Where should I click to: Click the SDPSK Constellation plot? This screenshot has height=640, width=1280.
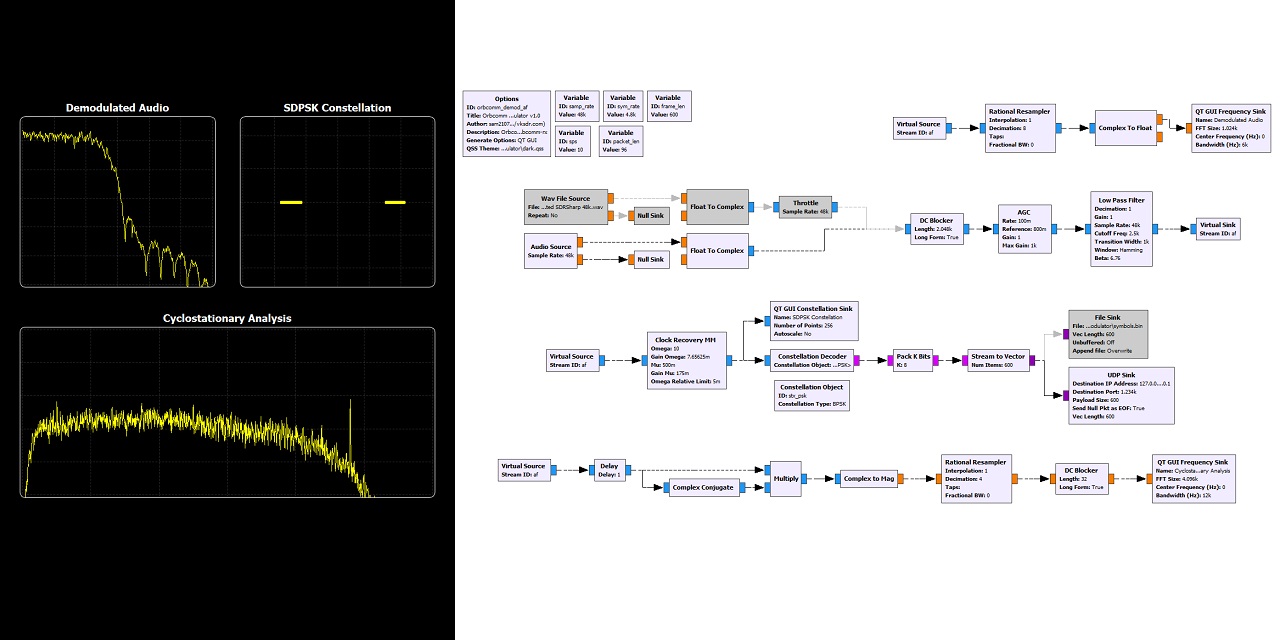[337, 202]
